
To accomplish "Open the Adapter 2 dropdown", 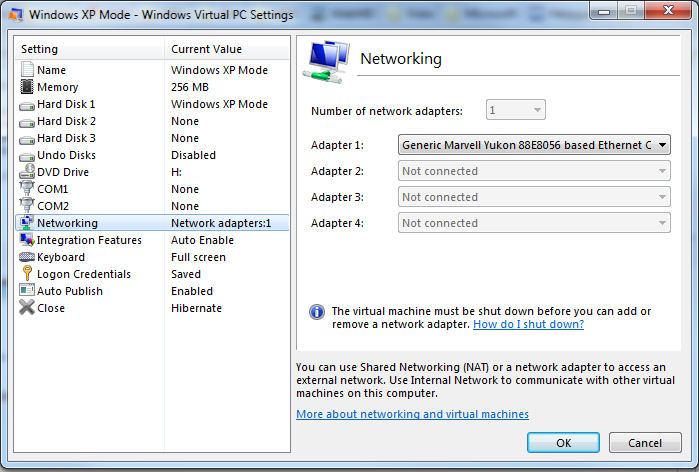I will (x=534, y=171).
